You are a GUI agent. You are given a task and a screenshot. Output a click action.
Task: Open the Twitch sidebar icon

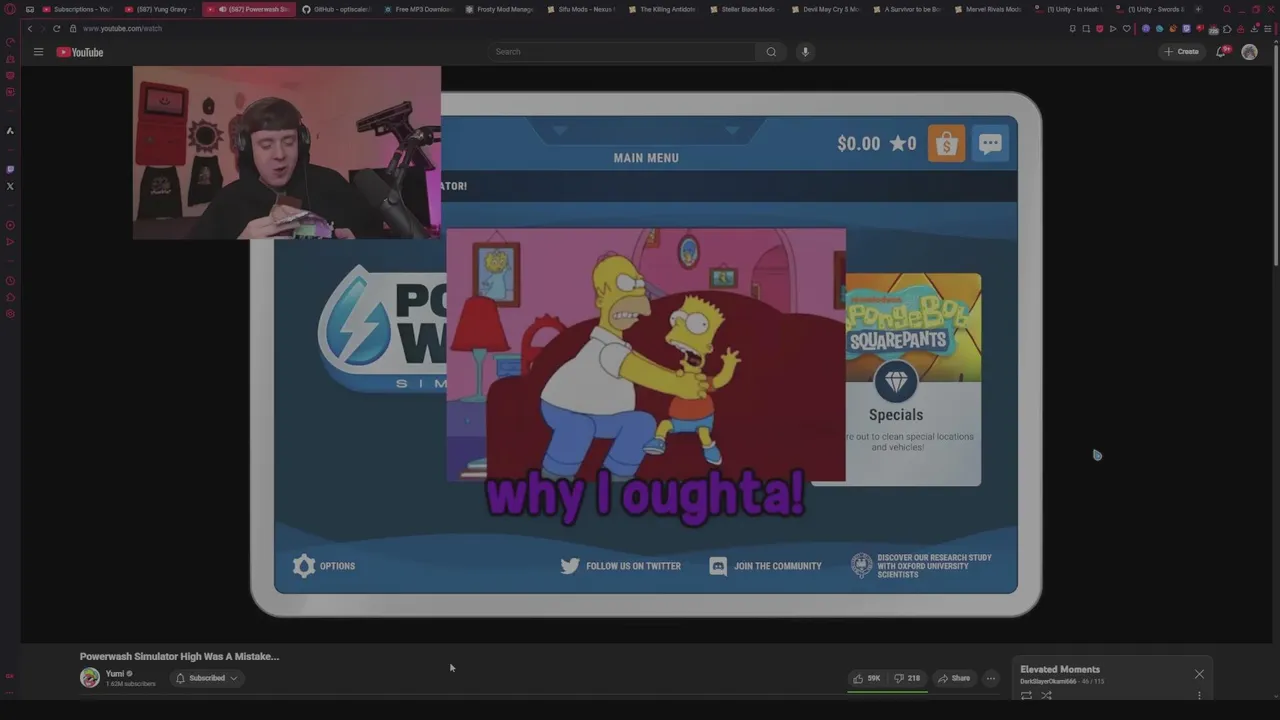(x=10, y=169)
